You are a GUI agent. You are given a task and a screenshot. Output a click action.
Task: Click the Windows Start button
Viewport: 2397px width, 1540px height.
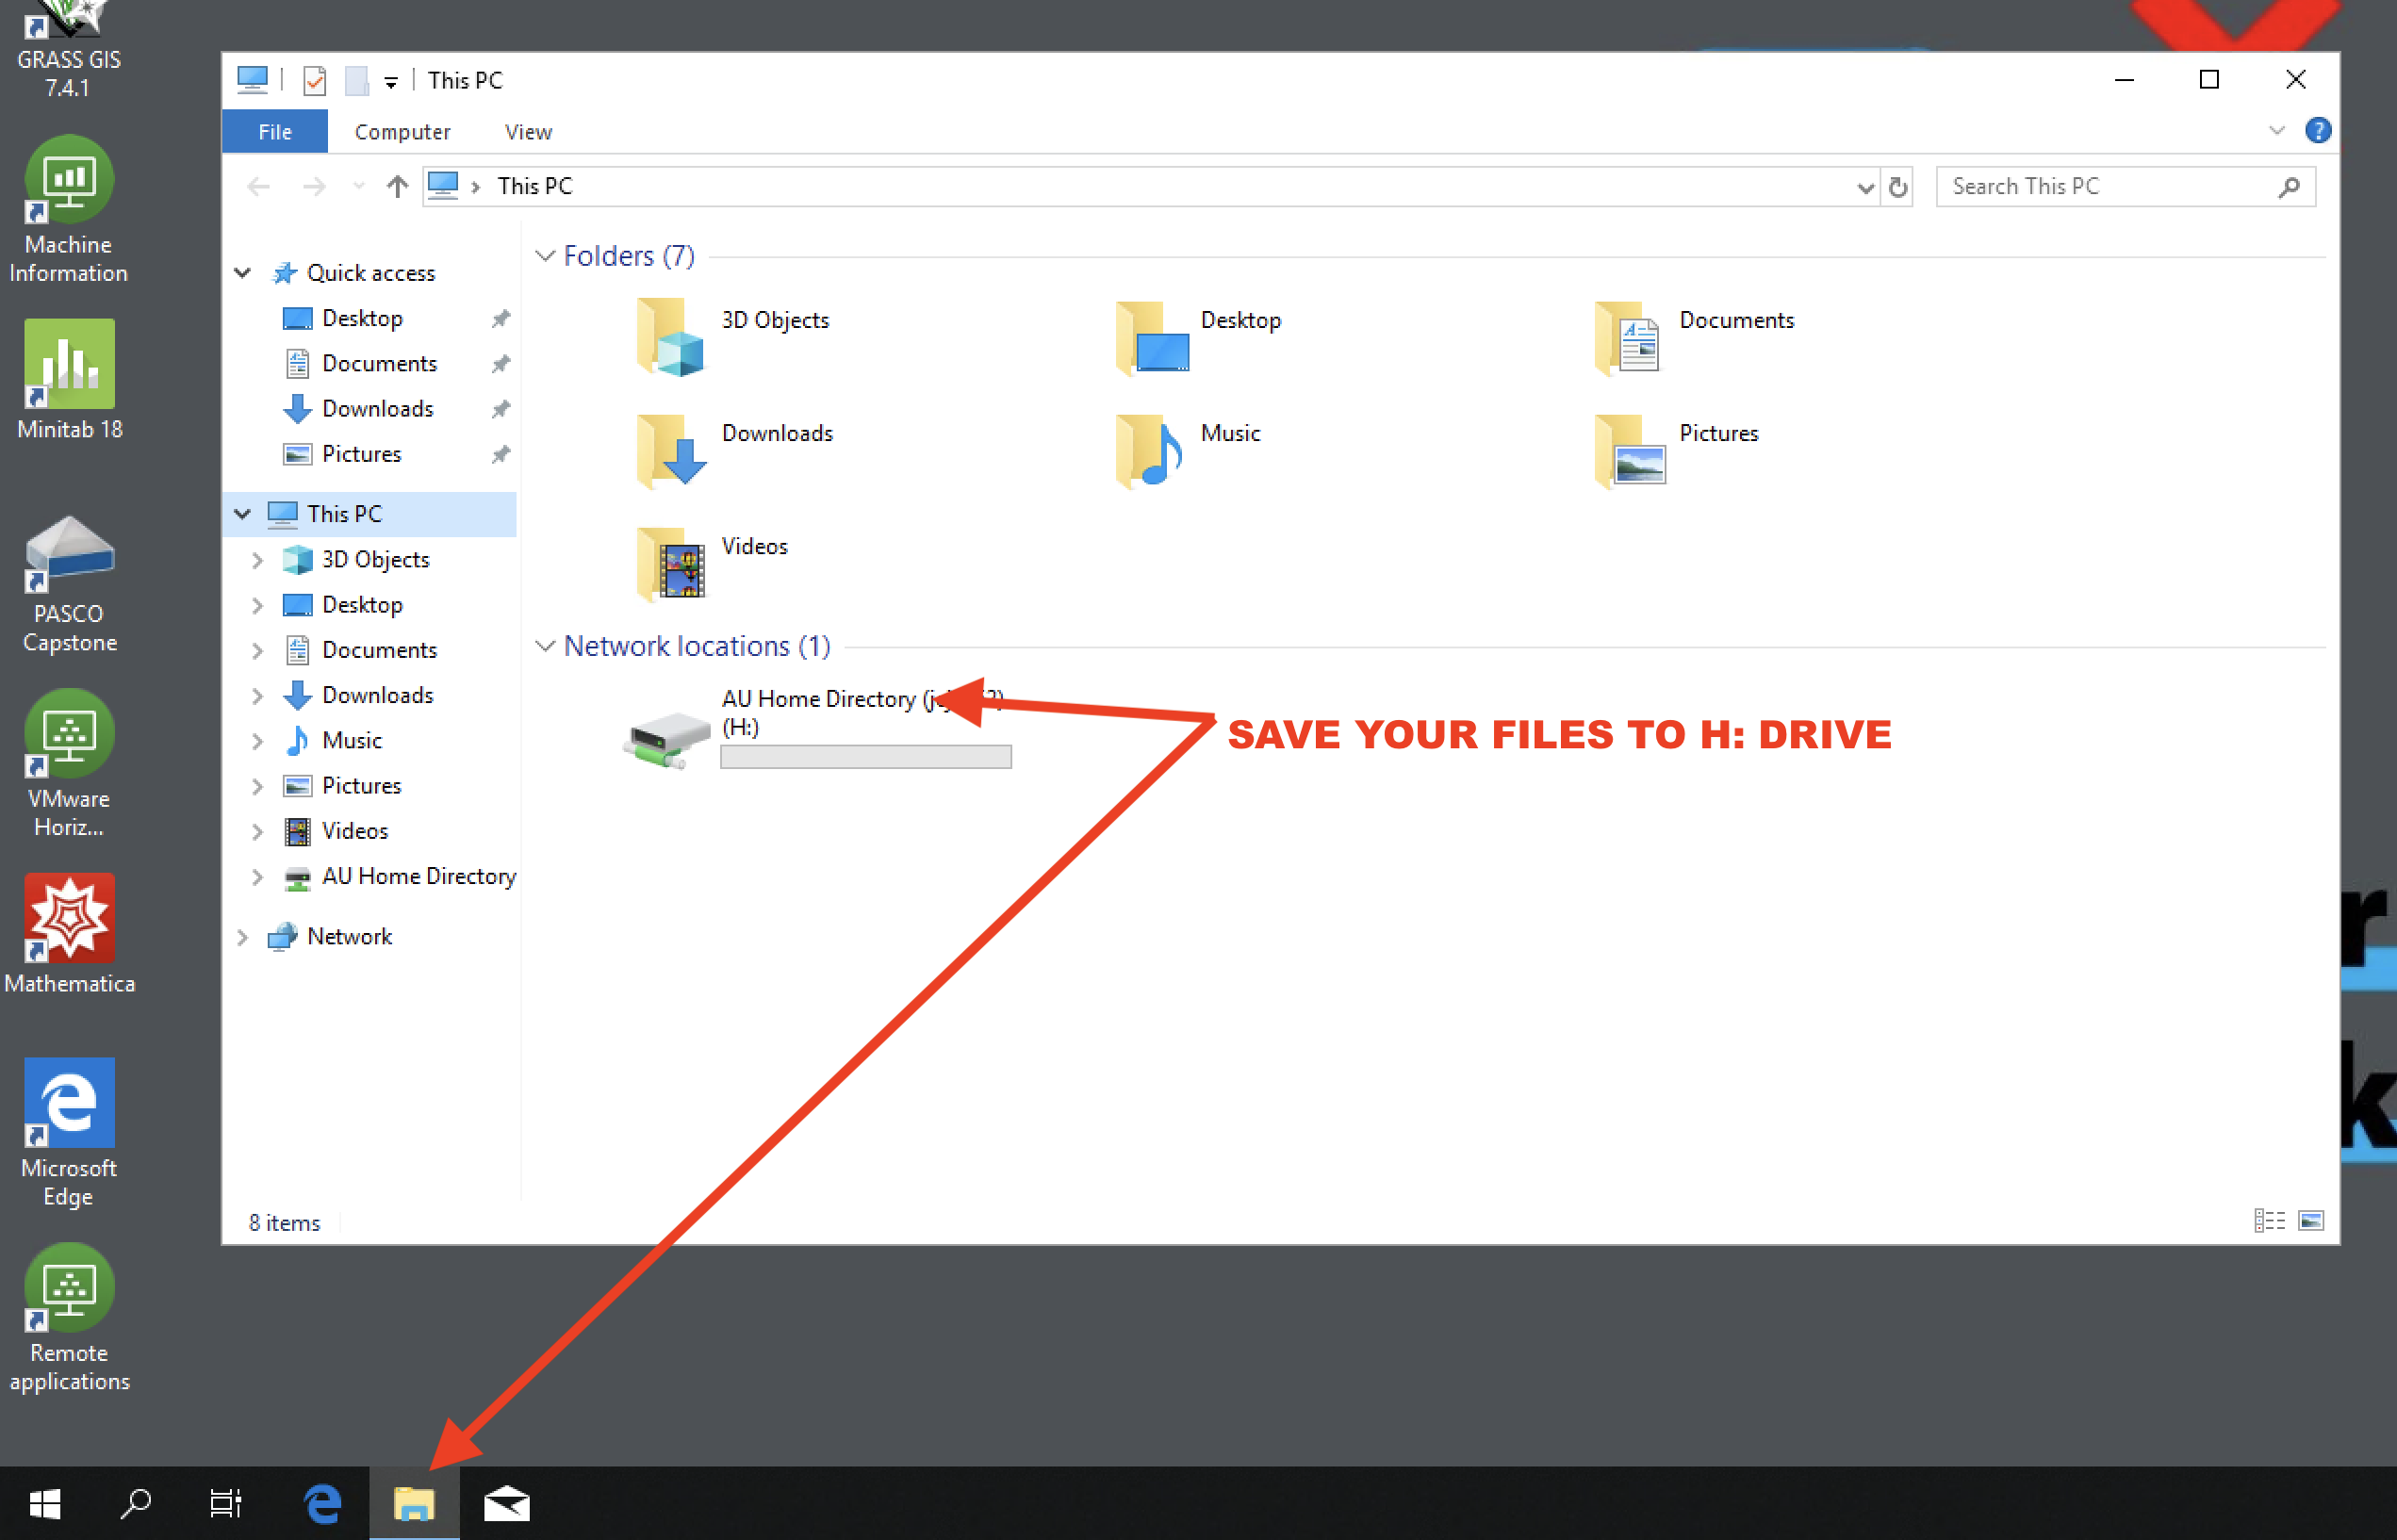point(44,1502)
